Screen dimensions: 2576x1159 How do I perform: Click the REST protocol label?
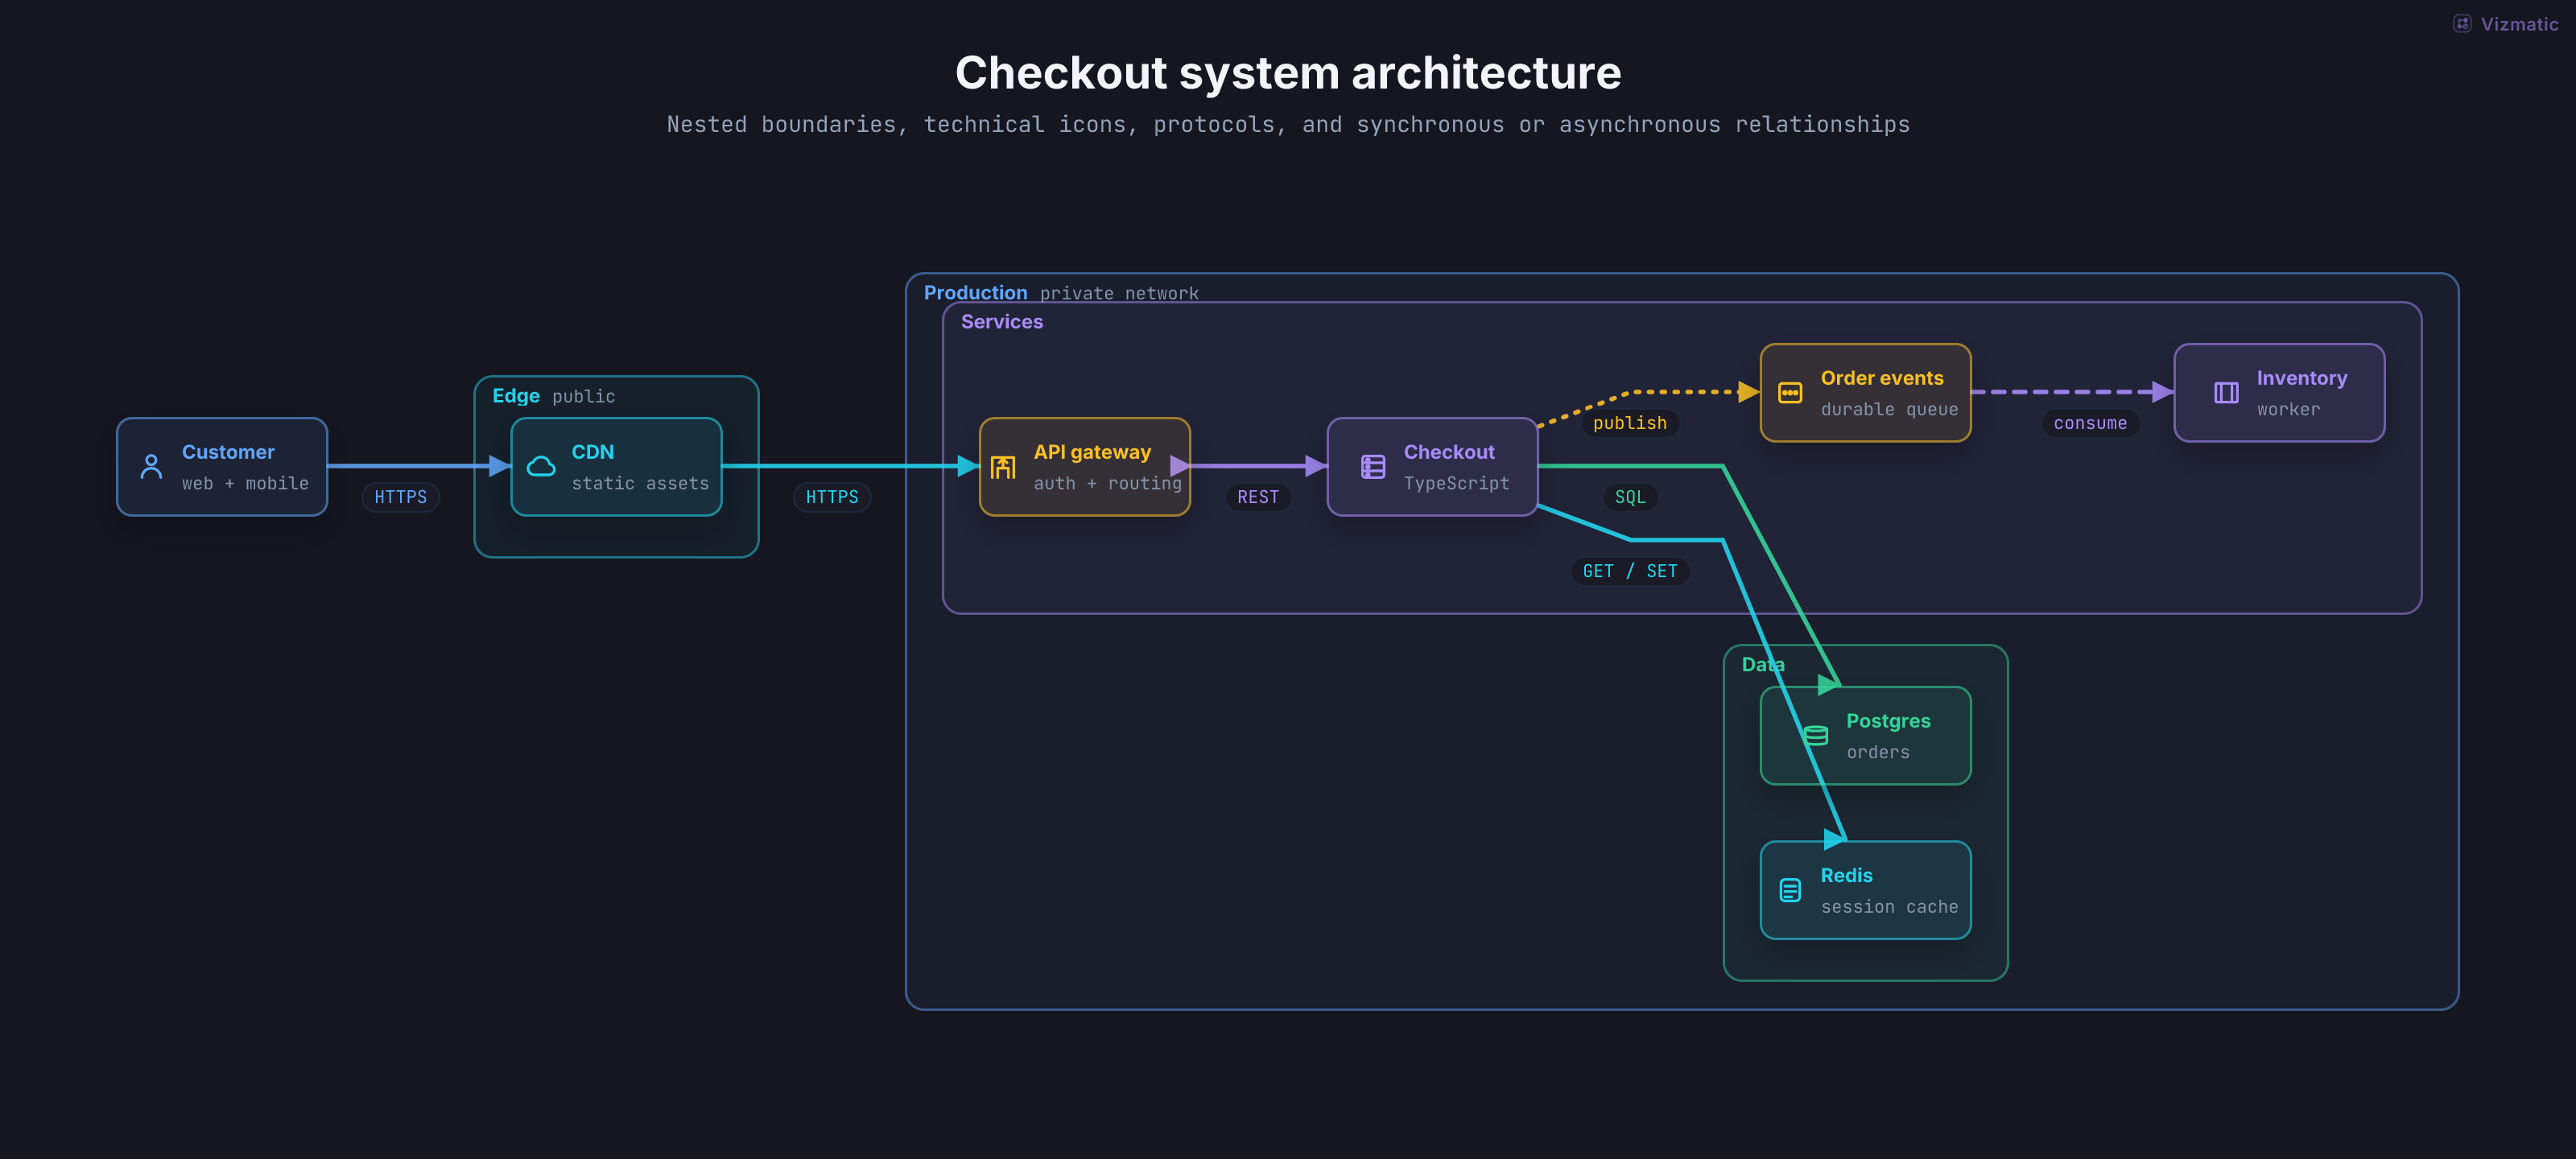[1258, 497]
